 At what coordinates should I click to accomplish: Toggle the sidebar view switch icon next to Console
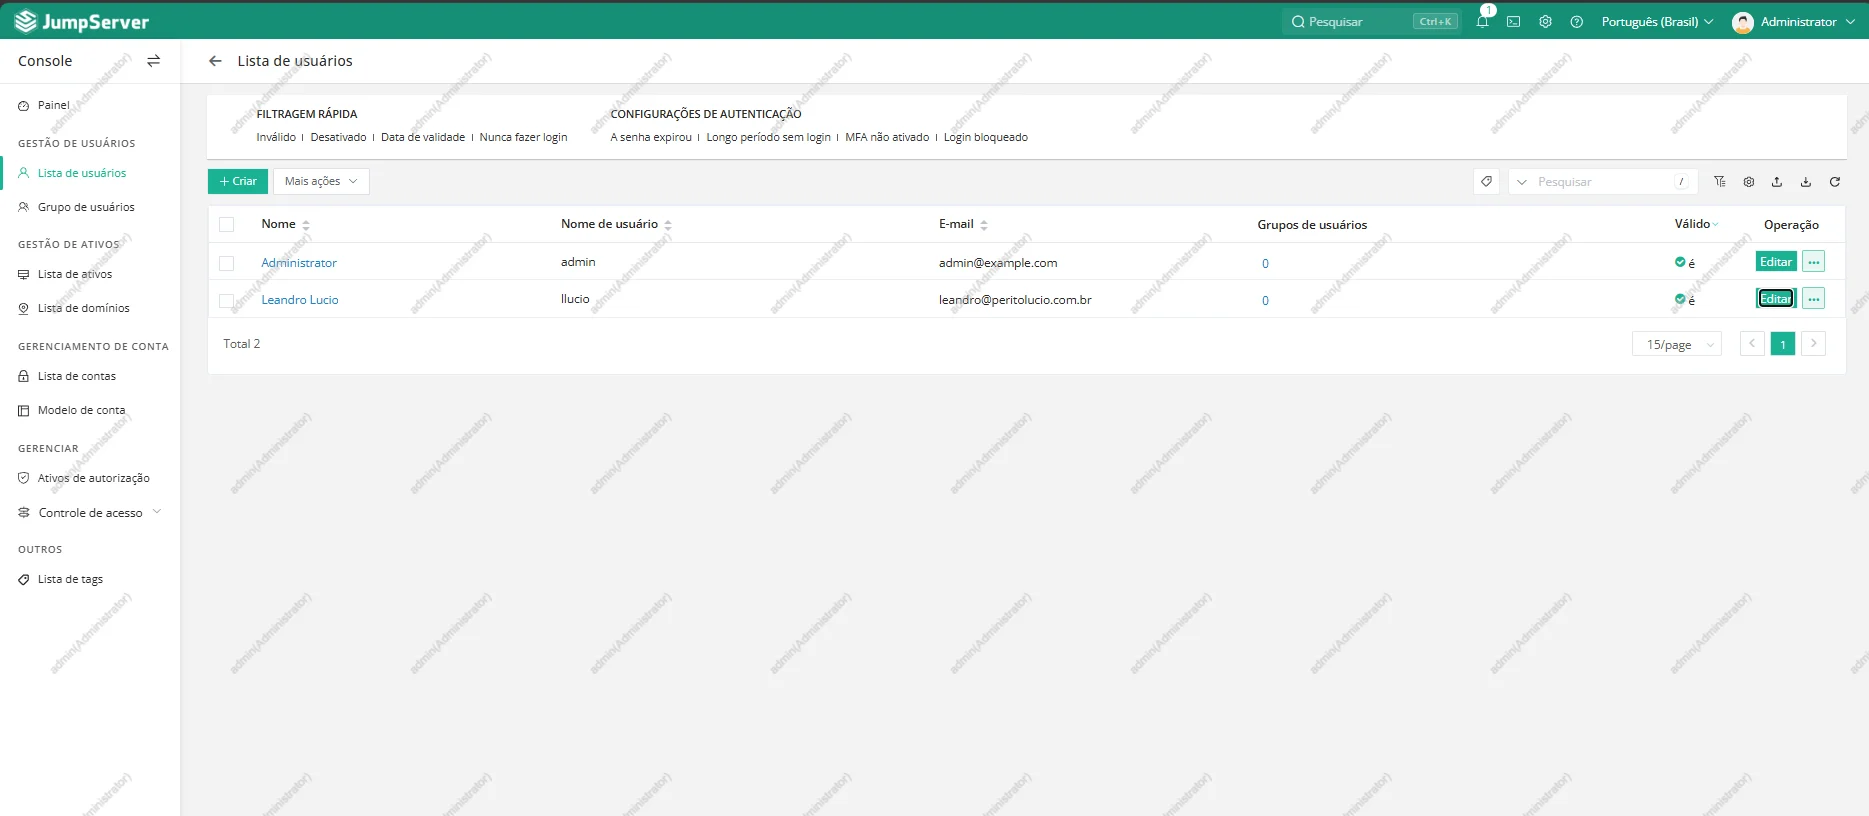coord(153,61)
